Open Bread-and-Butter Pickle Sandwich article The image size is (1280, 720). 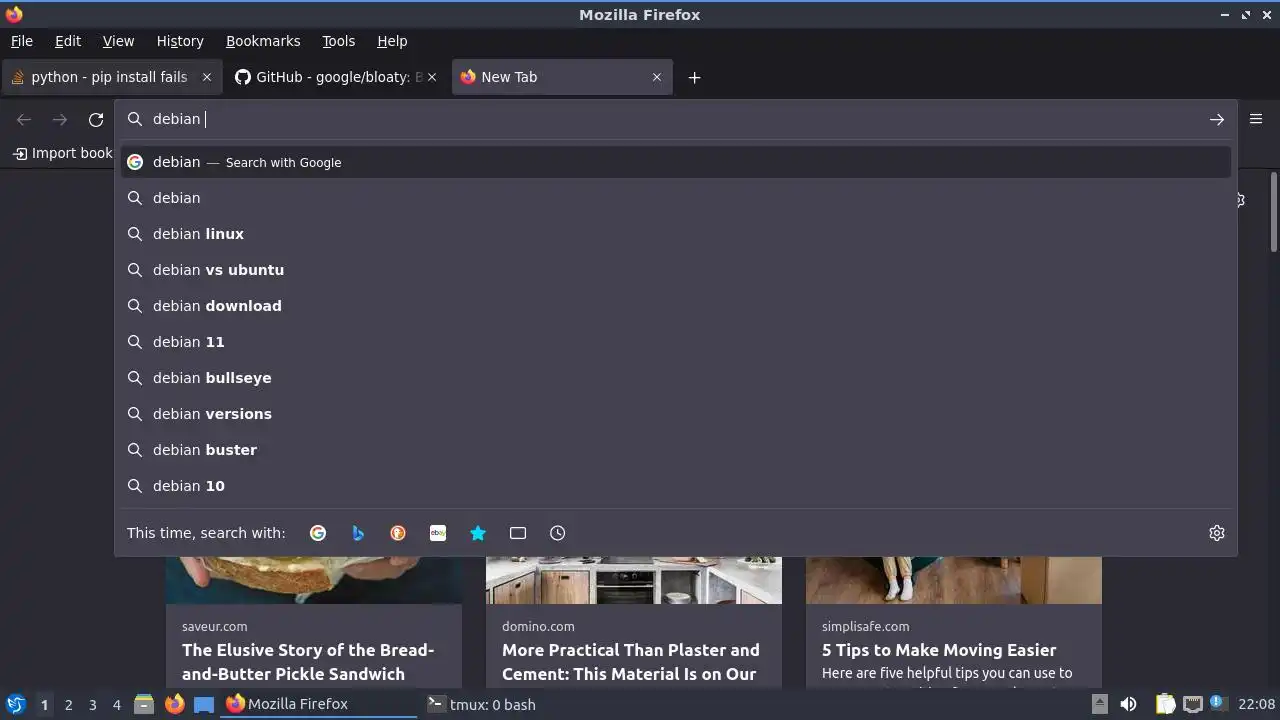coord(308,662)
